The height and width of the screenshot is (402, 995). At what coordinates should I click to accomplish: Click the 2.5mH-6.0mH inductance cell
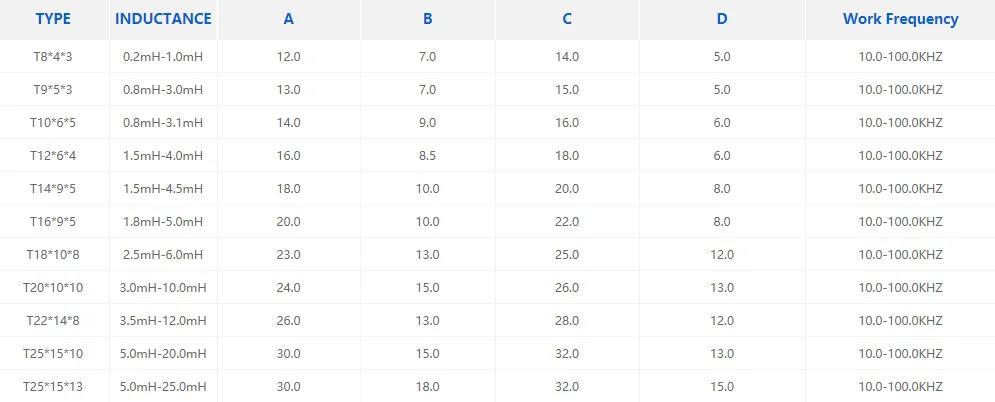(163, 254)
